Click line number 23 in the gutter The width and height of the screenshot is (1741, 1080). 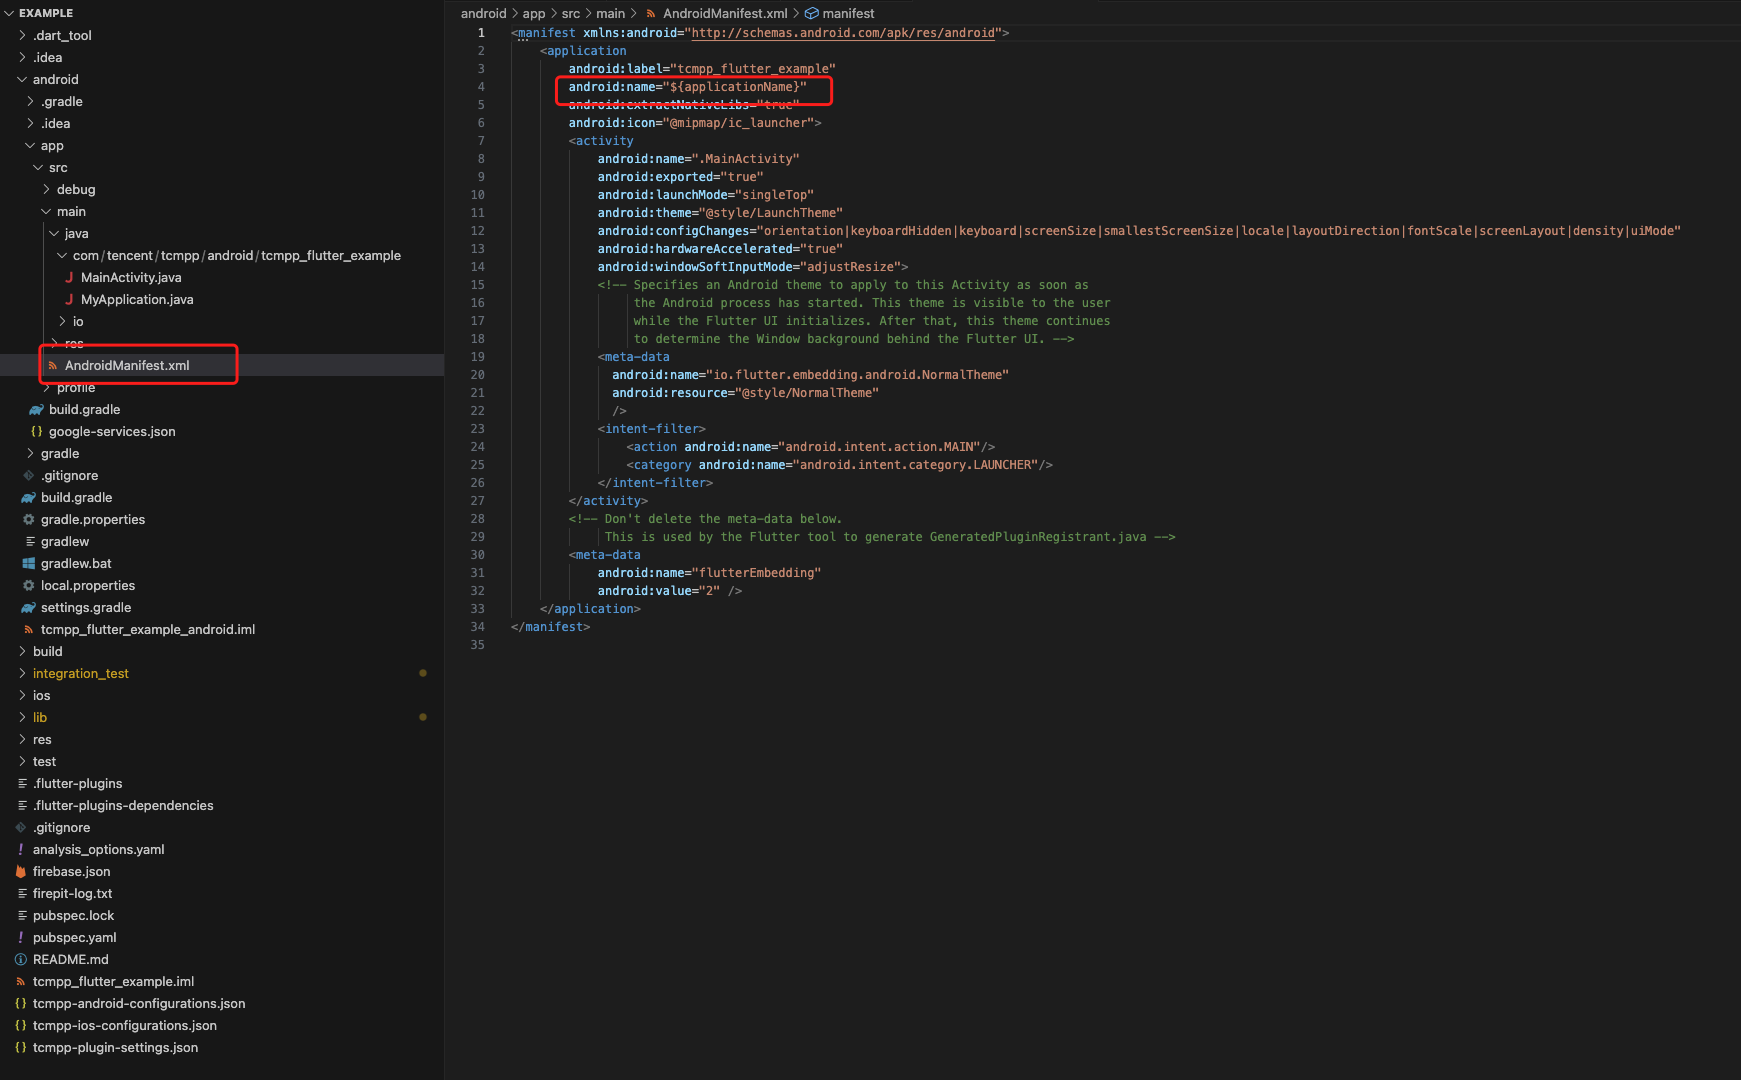pyautogui.click(x=478, y=429)
